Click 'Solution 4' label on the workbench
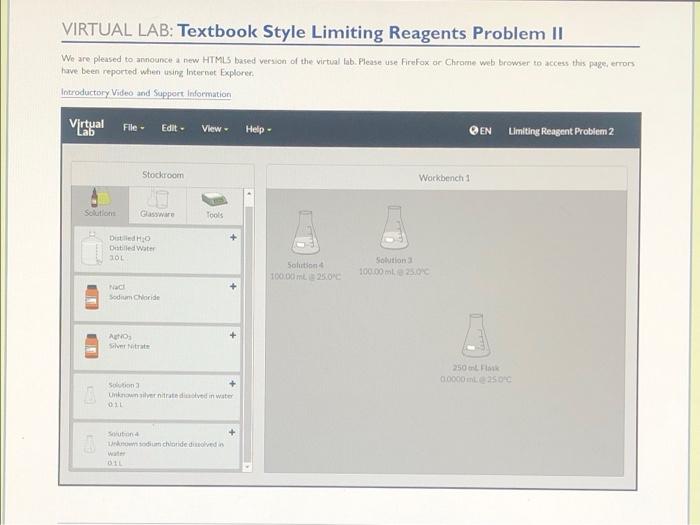 coord(306,265)
